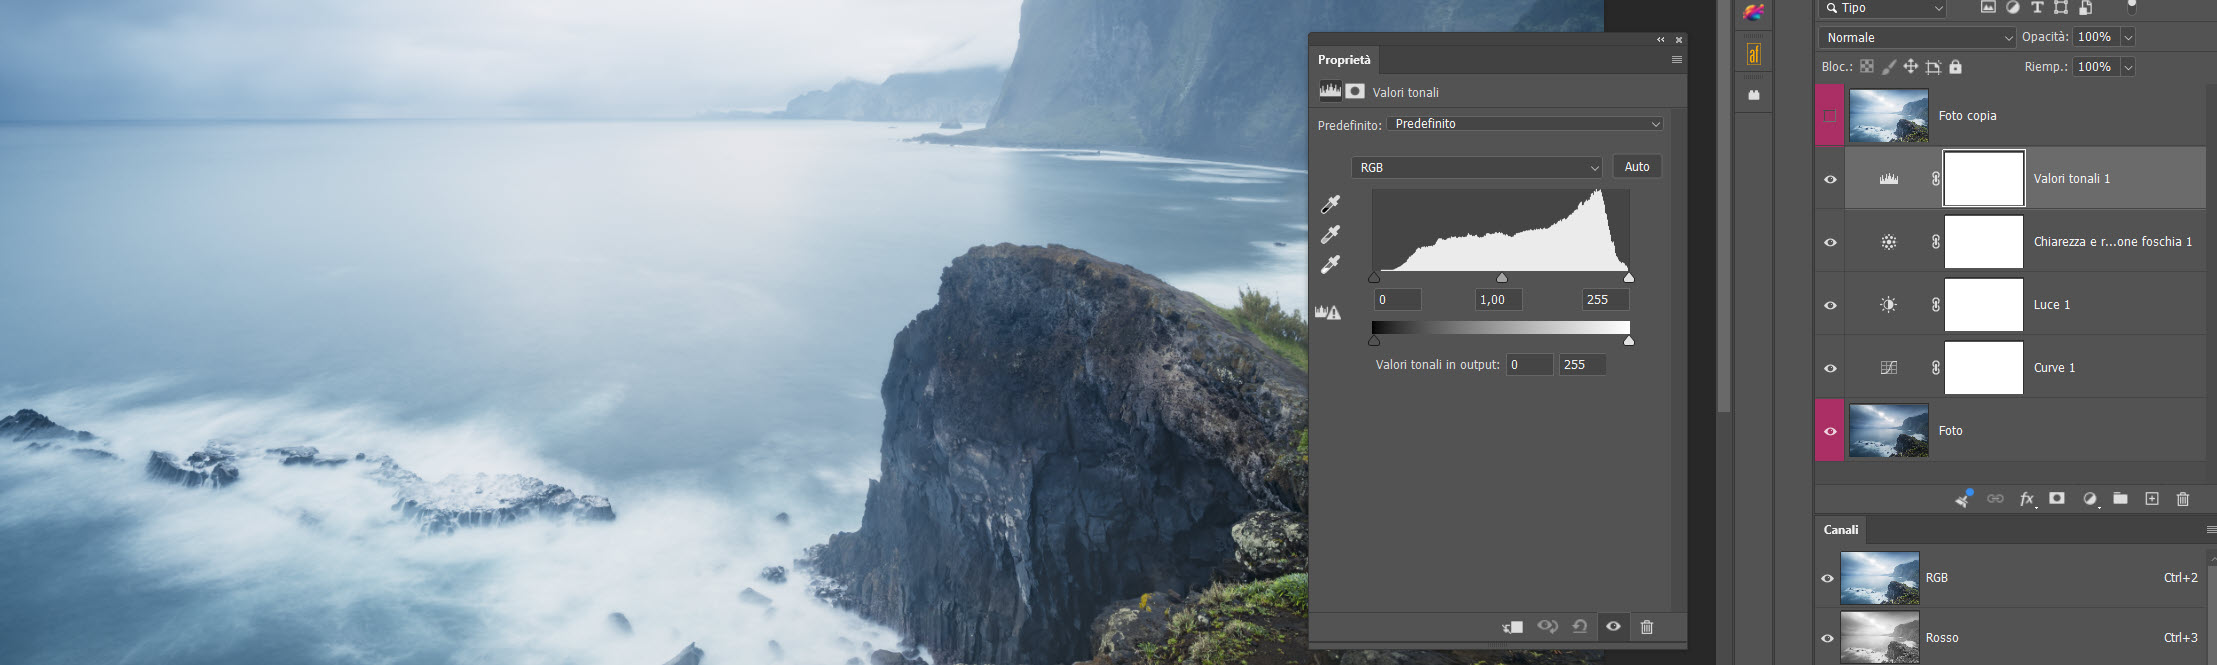Adjust the input highlight slider handle
Screen dimensions: 2217x665
[1629, 278]
